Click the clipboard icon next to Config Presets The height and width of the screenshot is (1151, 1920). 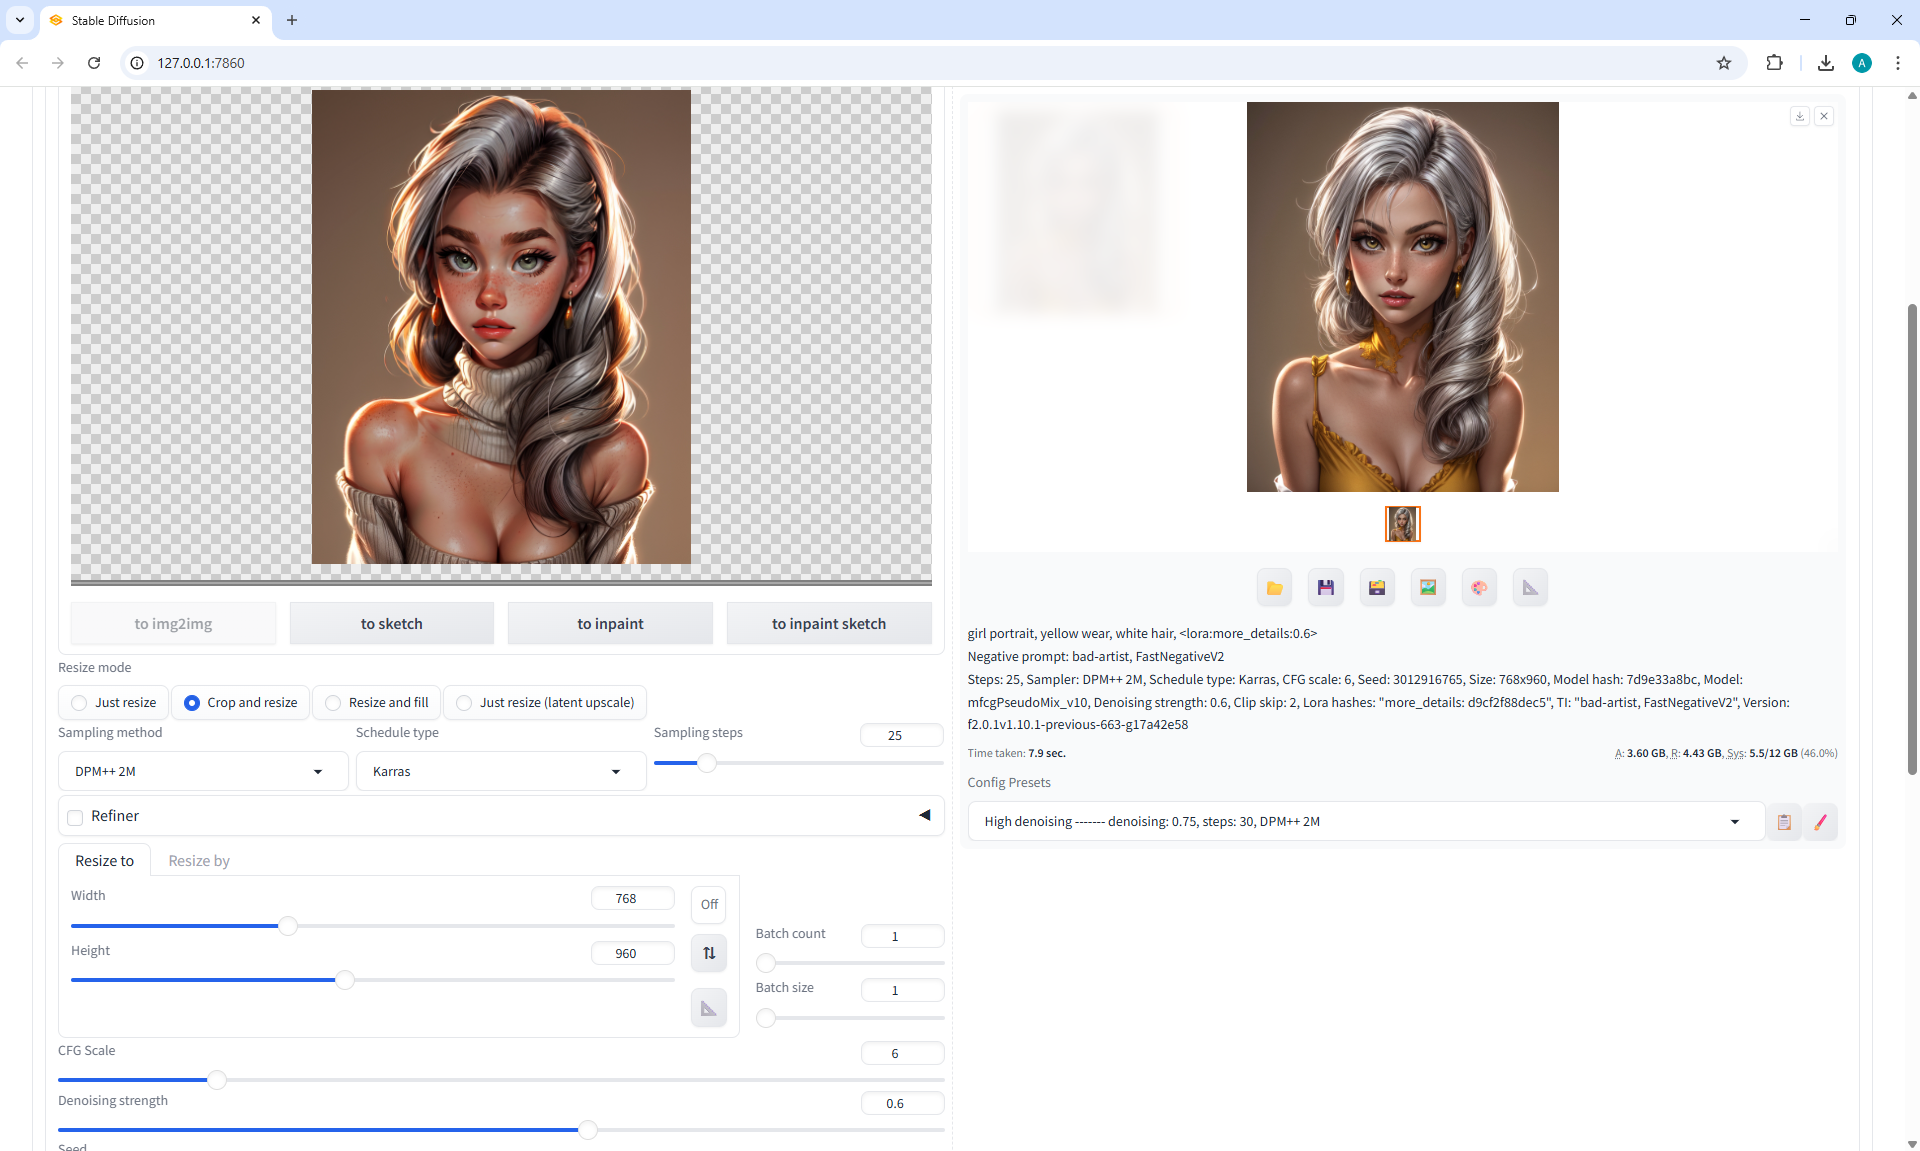click(1783, 822)
